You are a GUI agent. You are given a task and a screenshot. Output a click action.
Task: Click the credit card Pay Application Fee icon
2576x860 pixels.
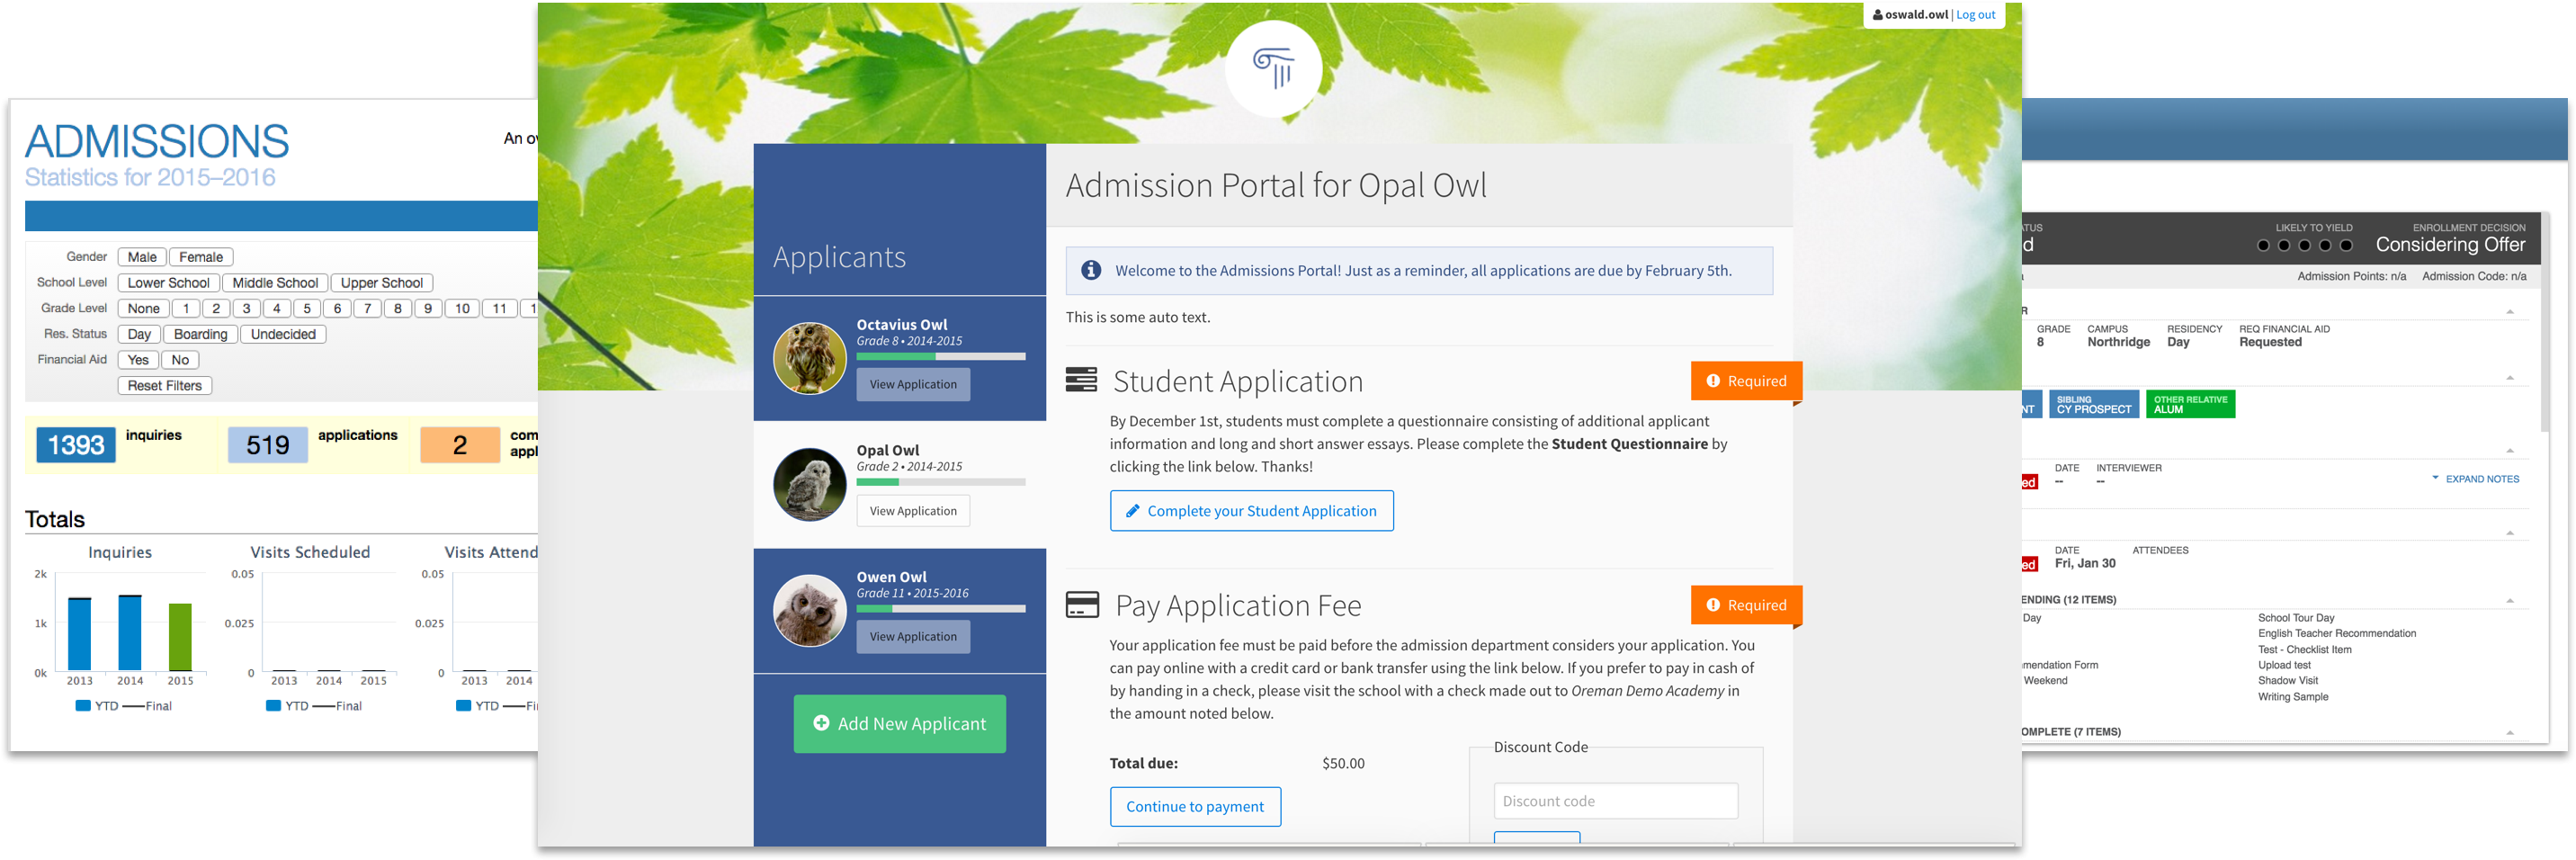[1082, 605]
